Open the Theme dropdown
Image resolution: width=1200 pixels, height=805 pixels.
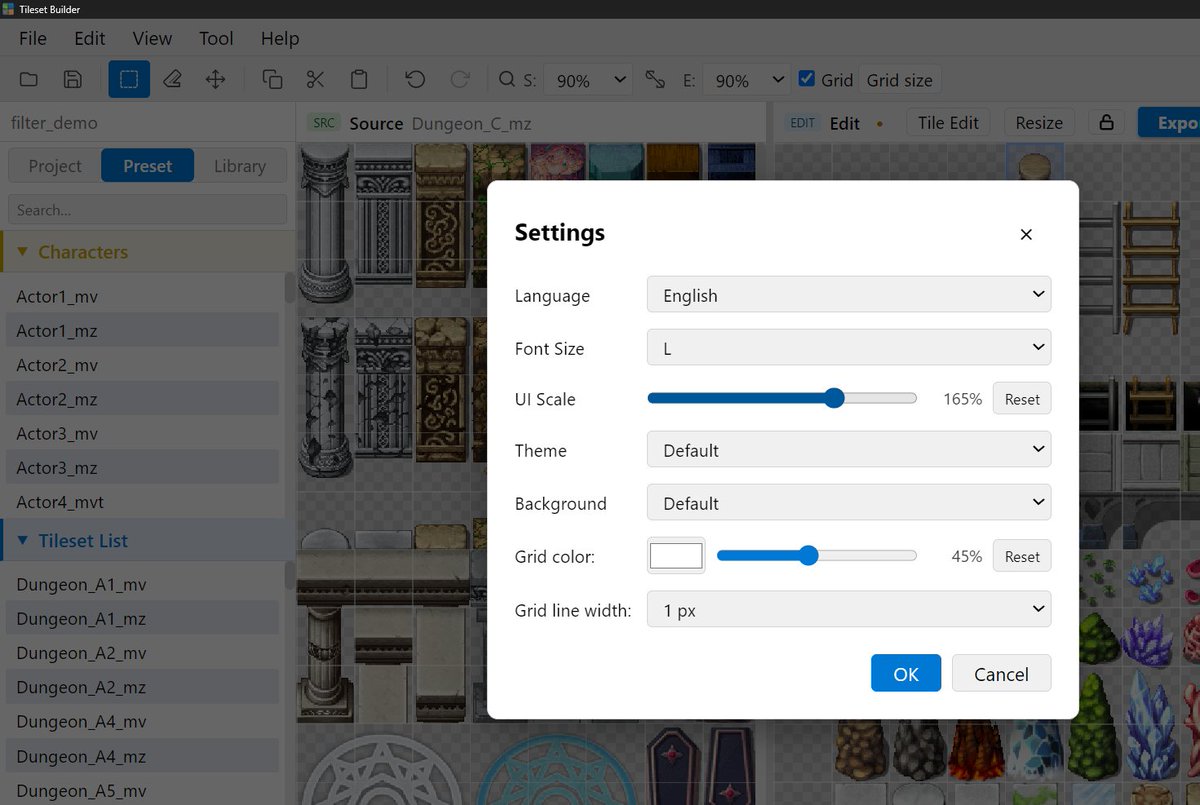tap(849, 450)
